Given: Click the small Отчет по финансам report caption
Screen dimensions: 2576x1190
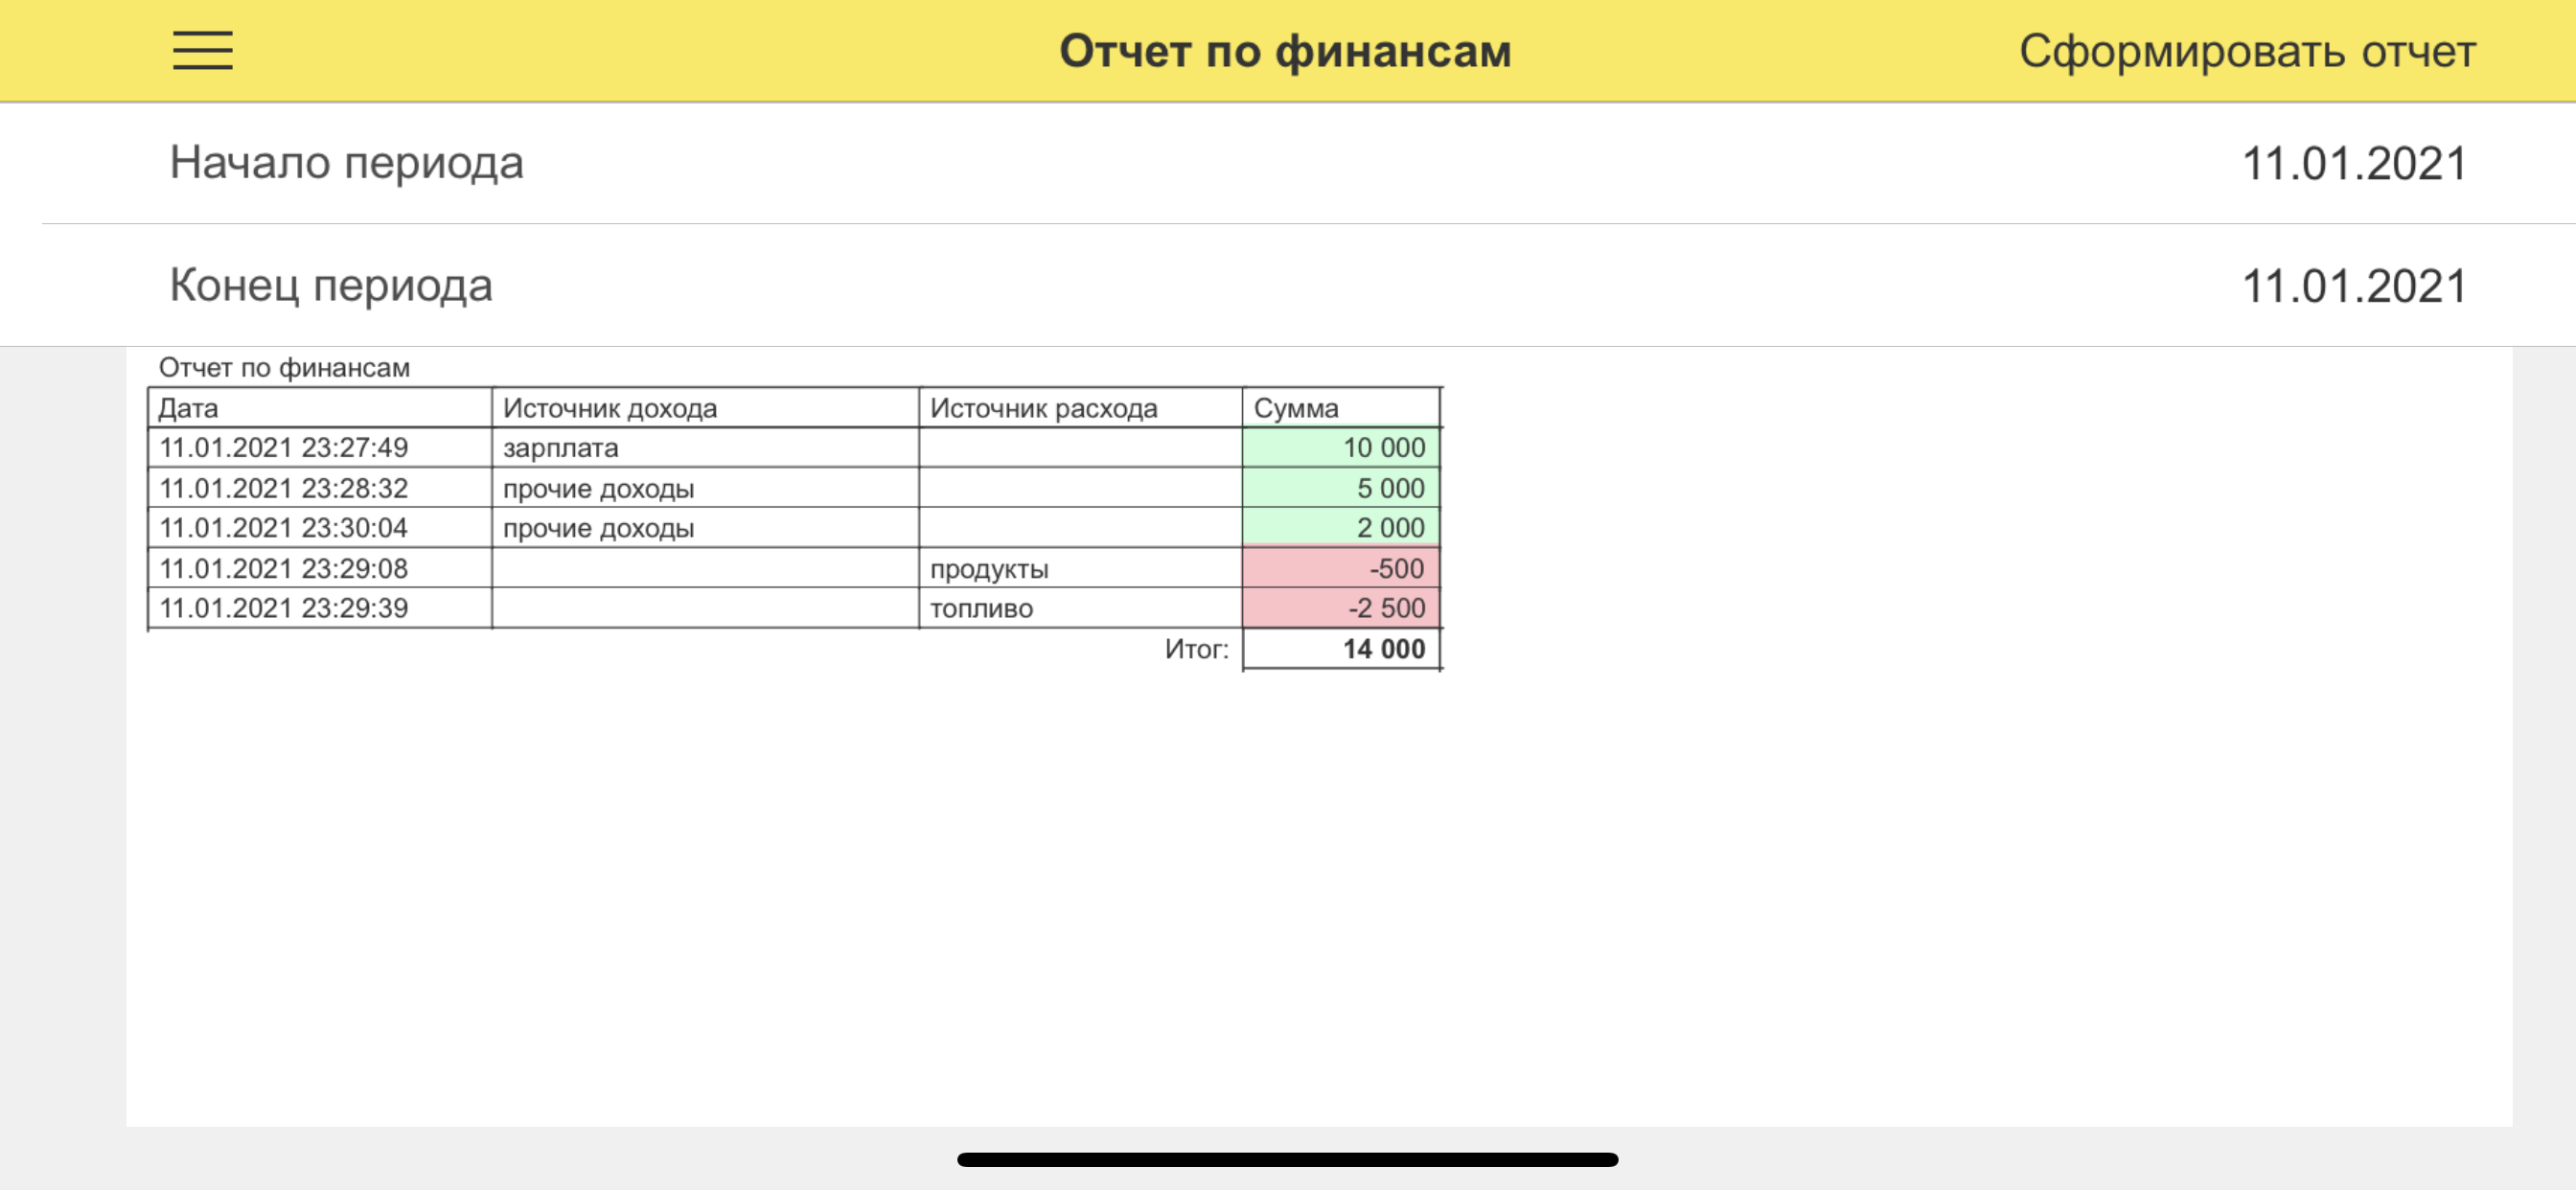Looking at the screenshot, I should coord(284,367).
